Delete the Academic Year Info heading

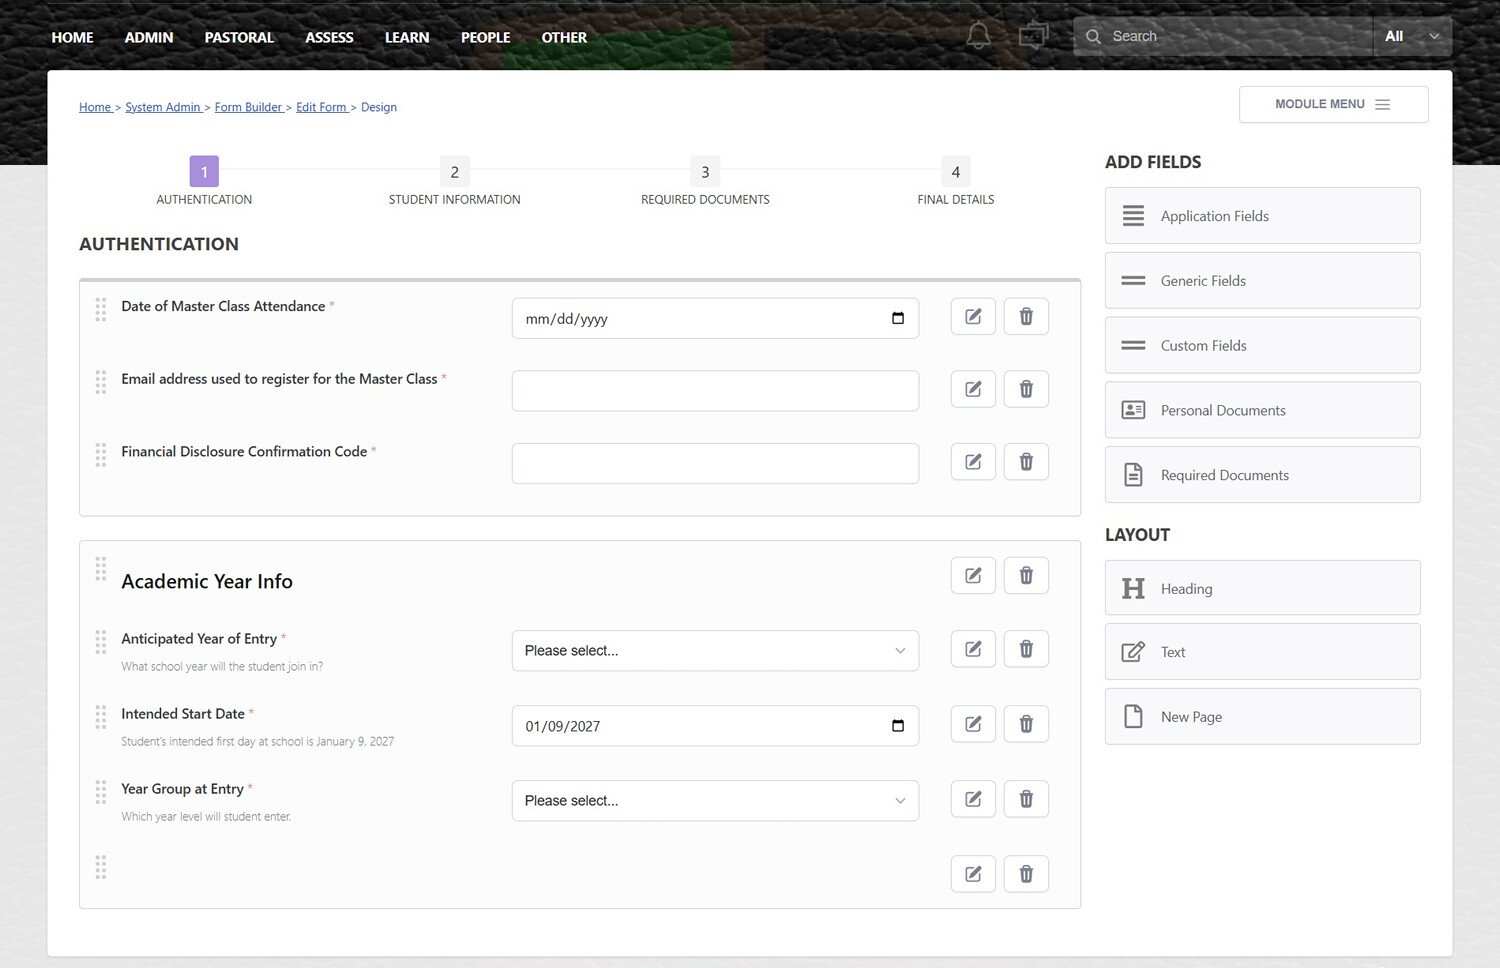[1026, 575]
